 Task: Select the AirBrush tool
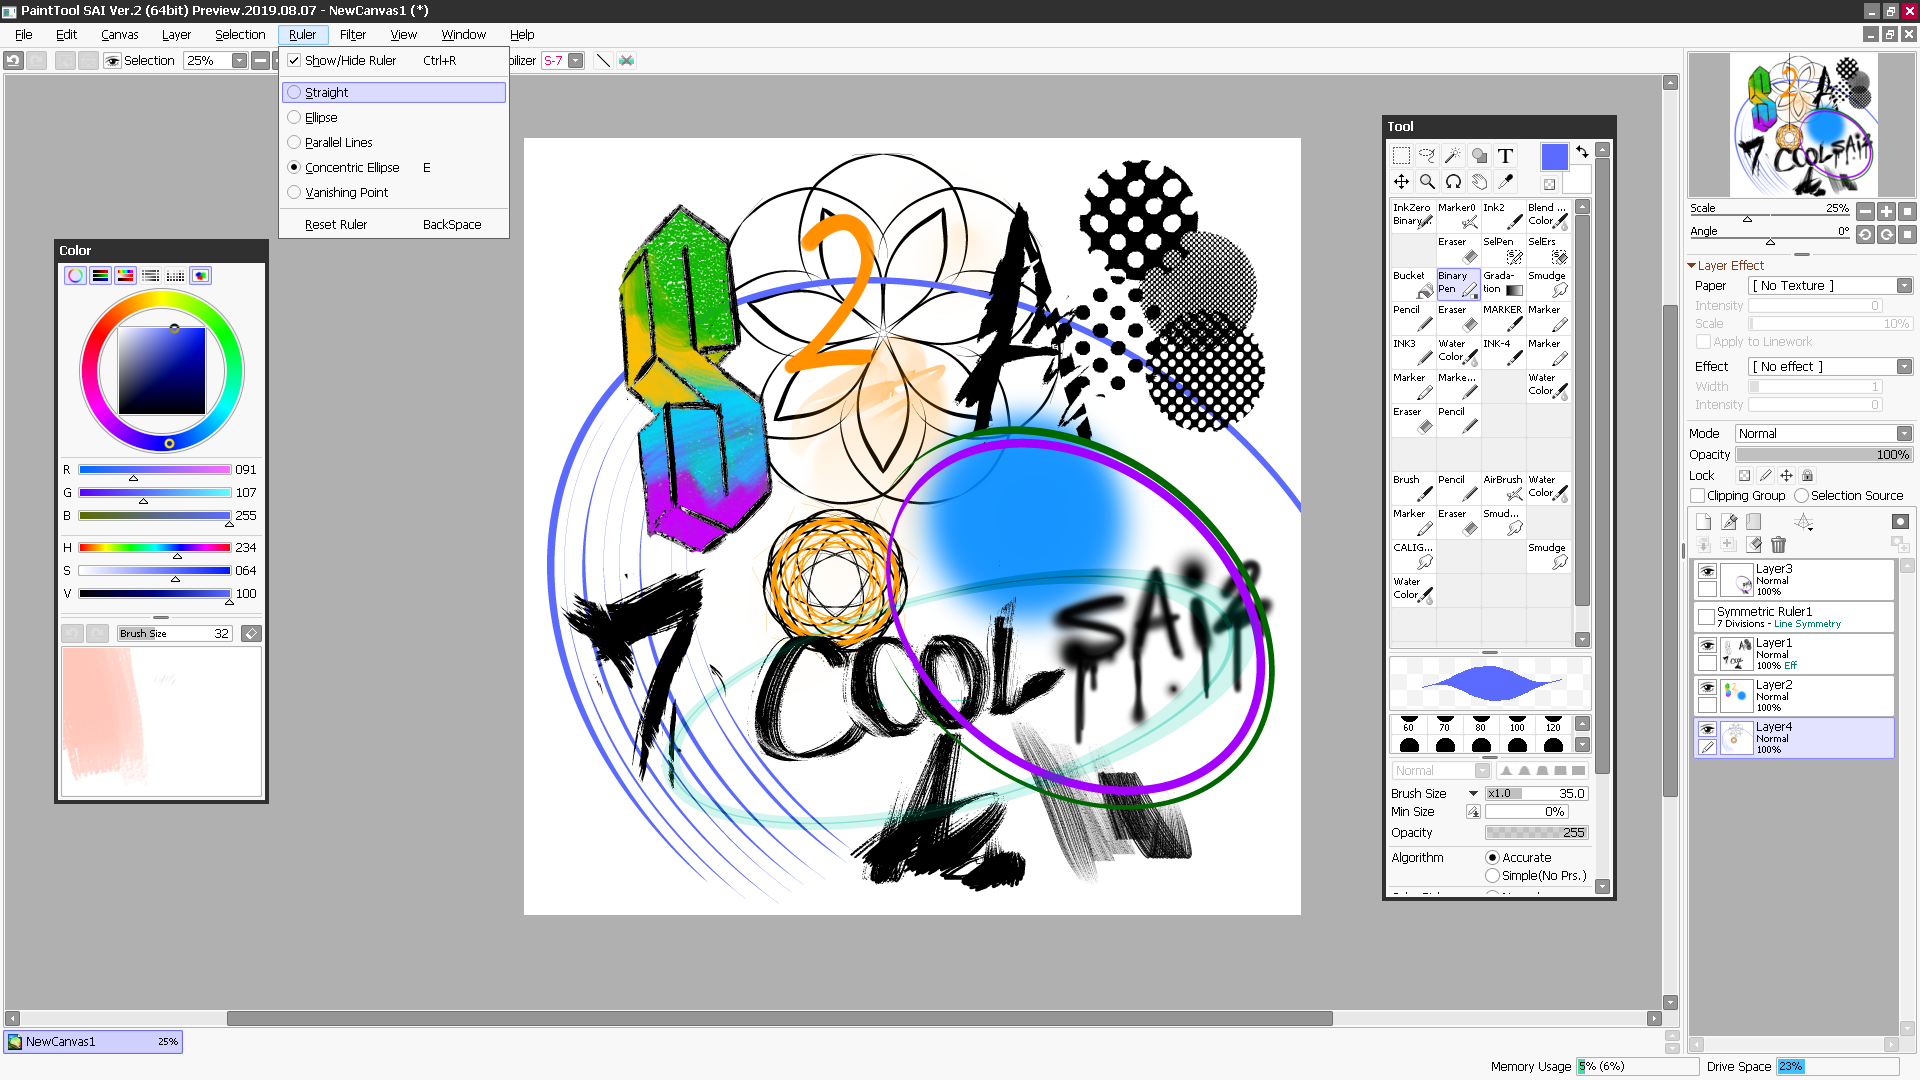[x=1501, y=488]
